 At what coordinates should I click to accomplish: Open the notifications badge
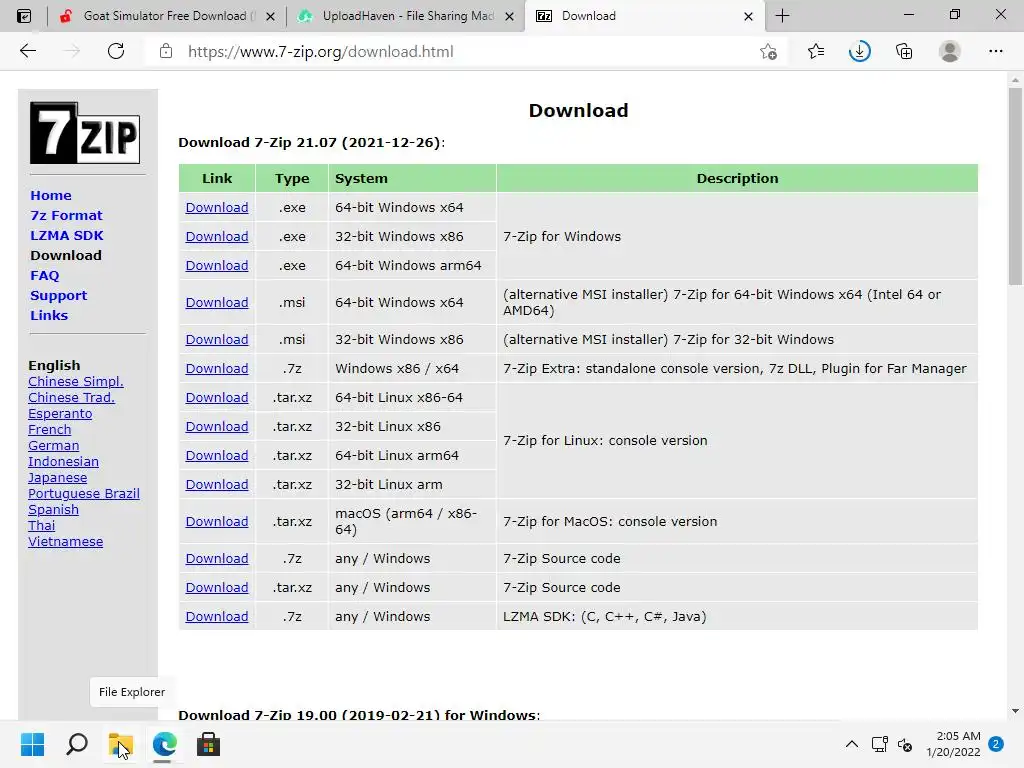[x=996, y=744]
